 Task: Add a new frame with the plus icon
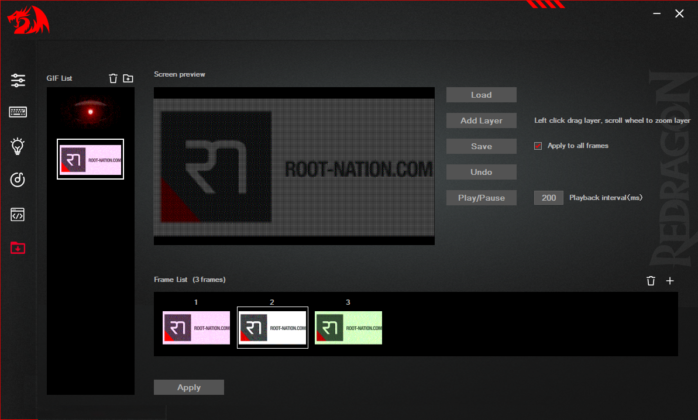pos(670,281)
